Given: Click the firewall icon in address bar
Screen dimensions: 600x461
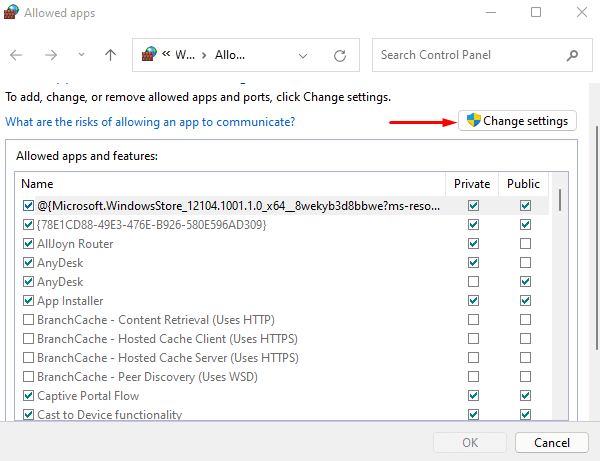Looking at the screenshot, I should [x=149, y=54].
